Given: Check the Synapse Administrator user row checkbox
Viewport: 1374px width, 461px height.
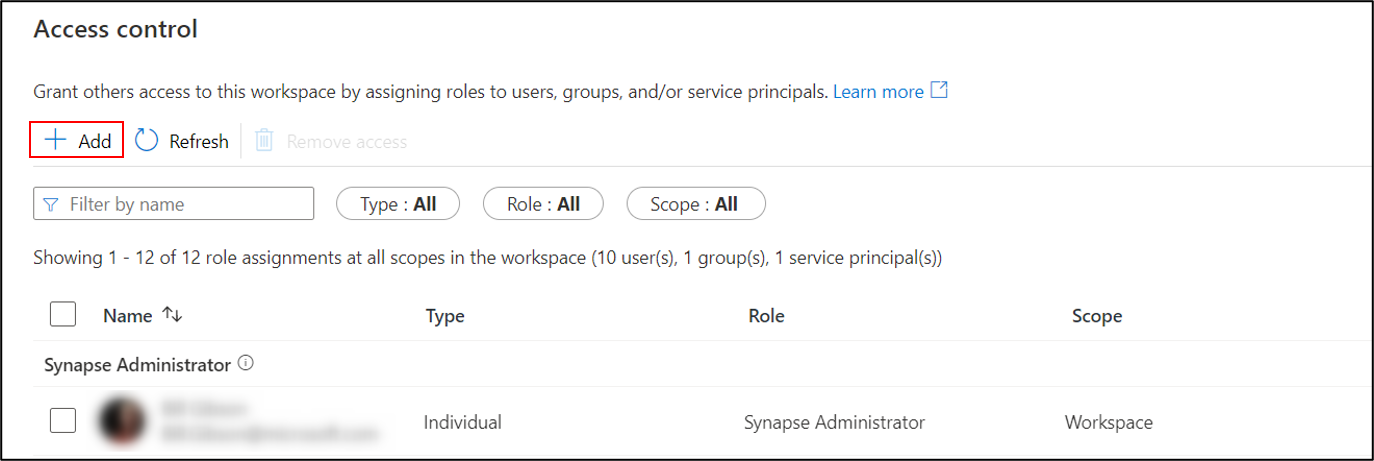Looking at the screenshot, I should click(x=63, y=421).
